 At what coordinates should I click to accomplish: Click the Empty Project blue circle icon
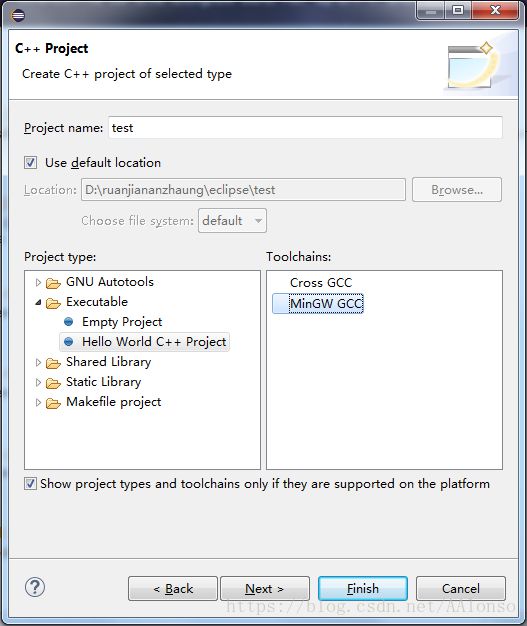point(69,321)
